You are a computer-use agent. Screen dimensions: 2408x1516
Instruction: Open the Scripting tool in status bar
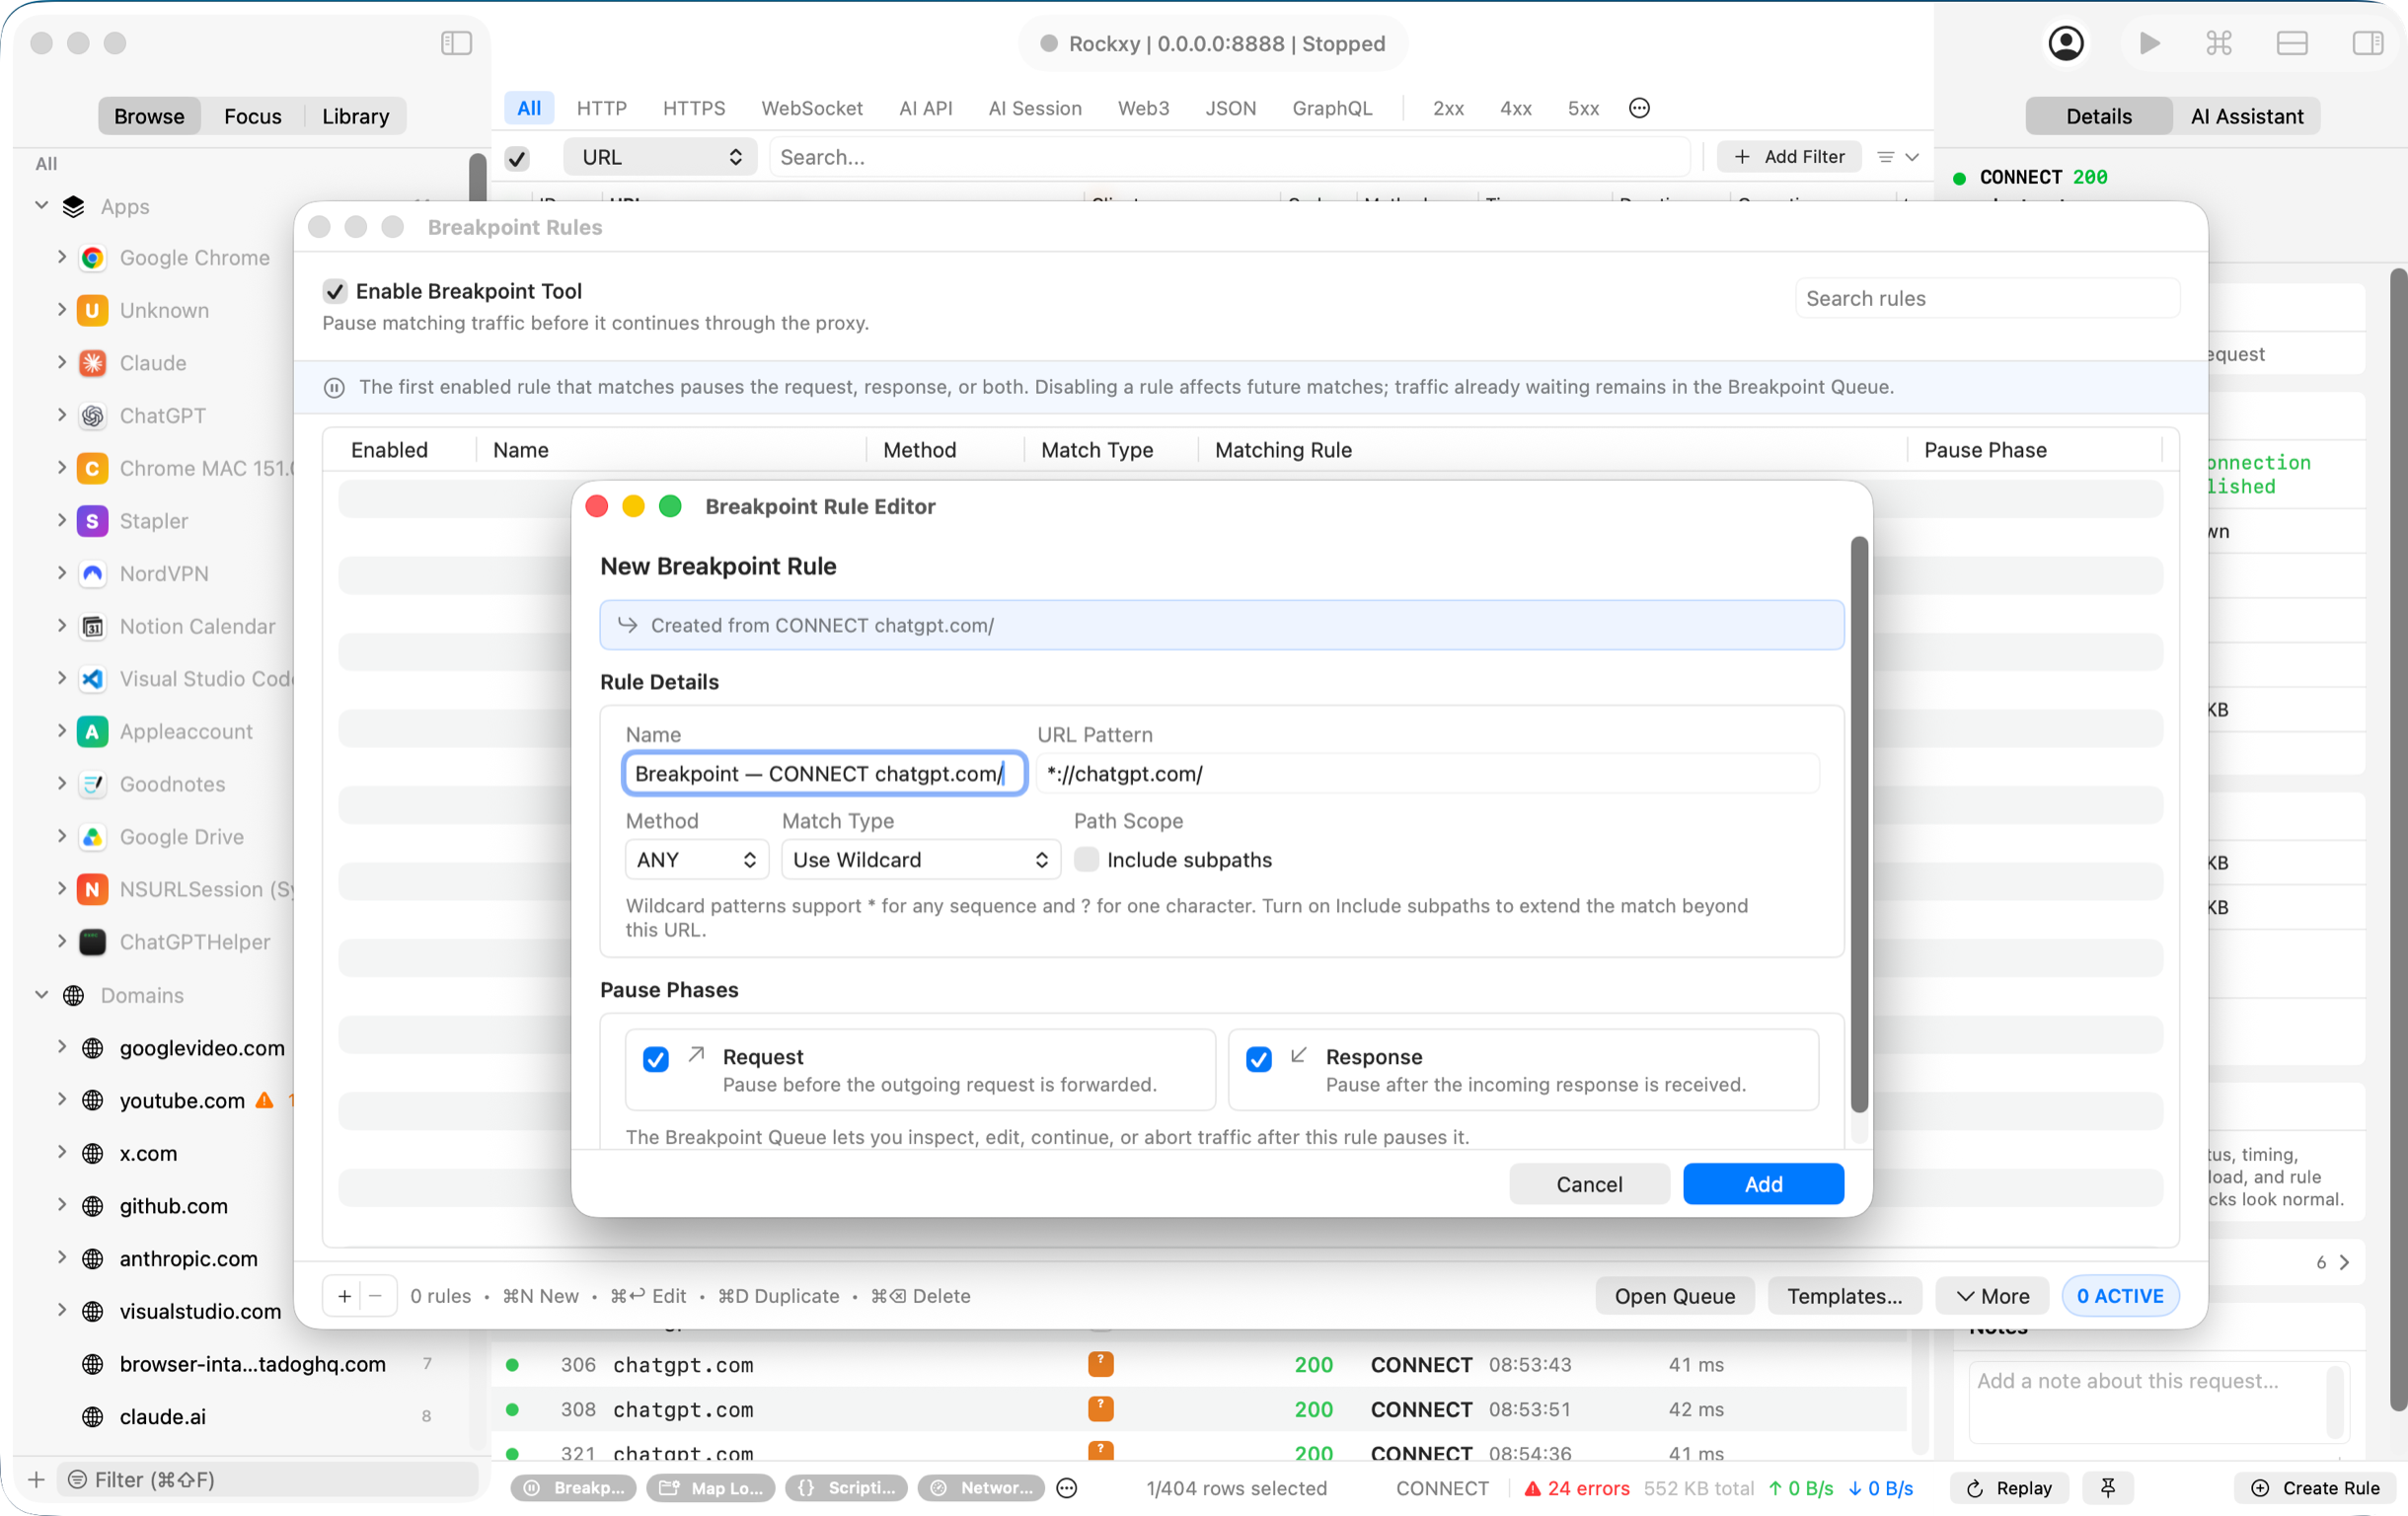pos(846,1488)
